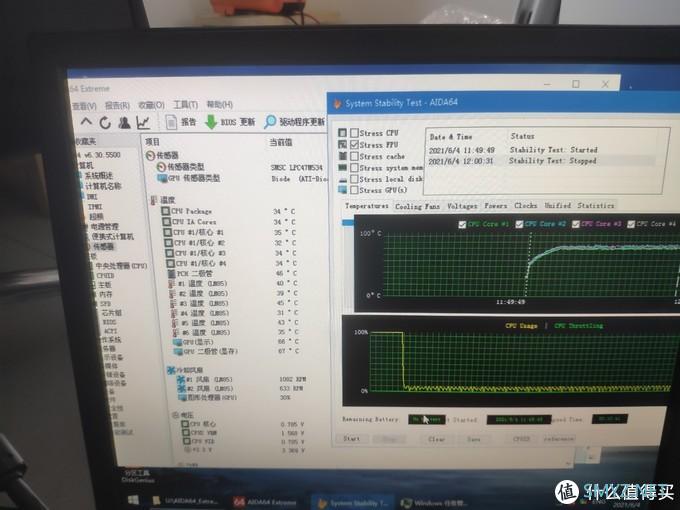Click the green BIOS 更新 arrow icon
This screenshot has height=510, width=680.
point(211,122)
